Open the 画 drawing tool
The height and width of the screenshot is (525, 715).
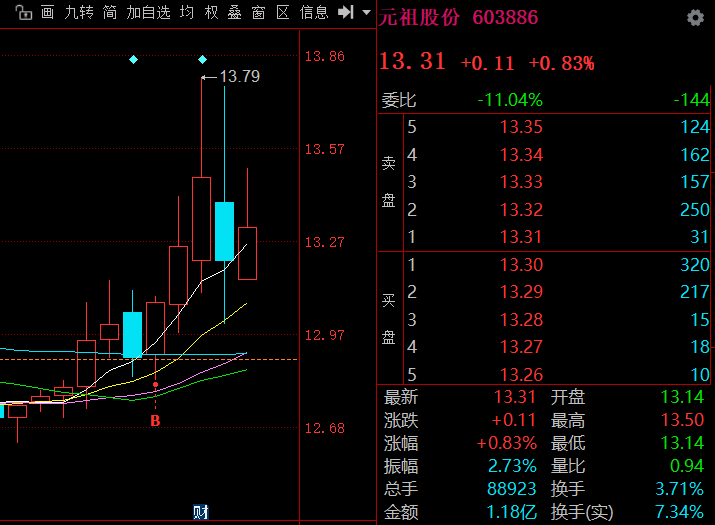tap(47, 12)
